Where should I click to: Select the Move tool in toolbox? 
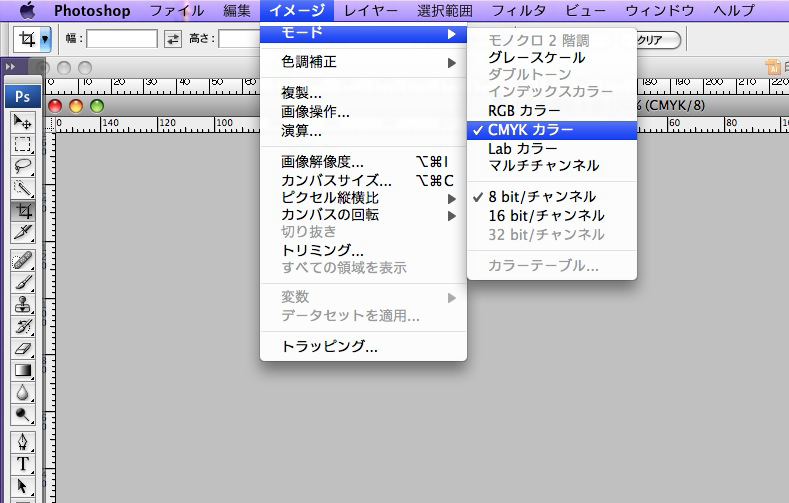click(23, 122)
